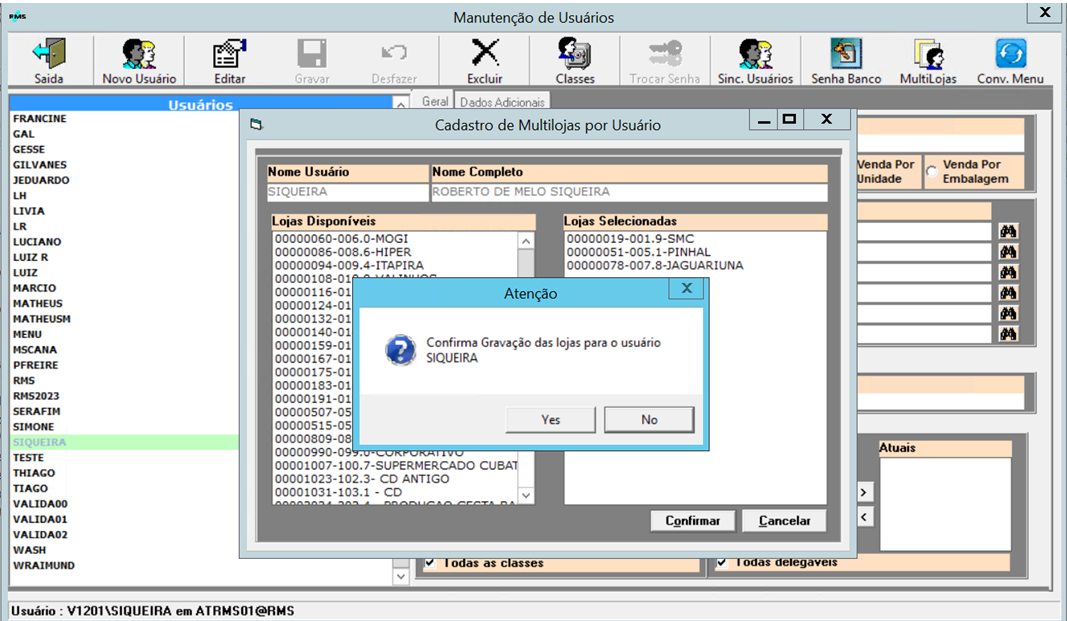Viewport: 1067px width, 621px height.
Task: Click the Nome Completo field
Action: (x=629, y=192)
